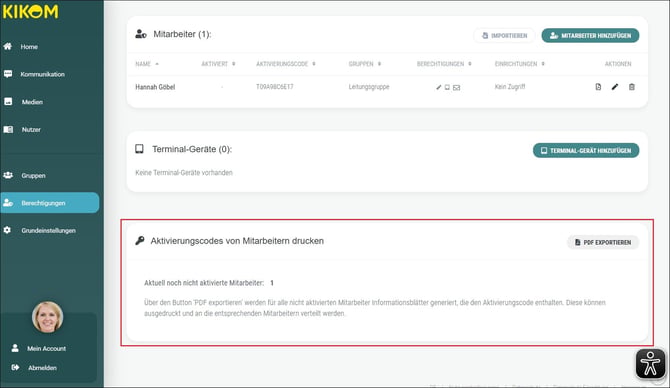Click the Berechtigungen user-lock icon
The image size is (670, 388).
[8, 203]
